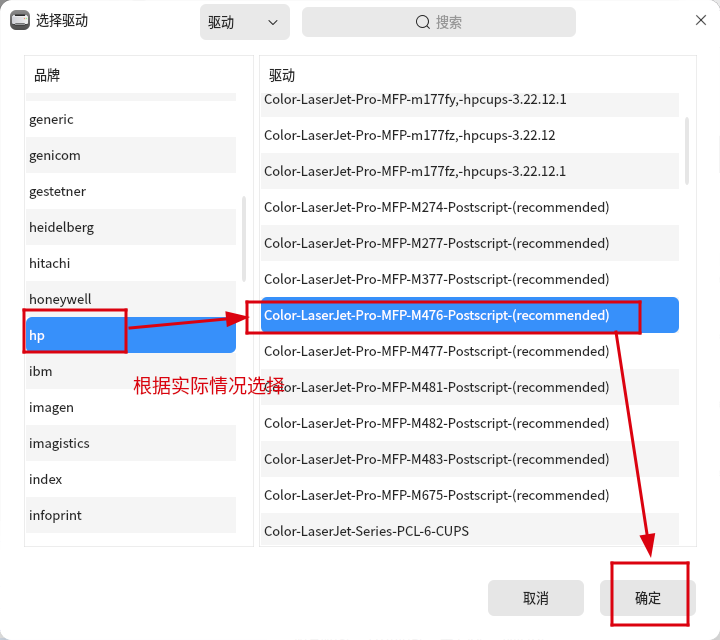
Task: Select the hp brand
Action: pyautogui.click(x=130, y=335)
